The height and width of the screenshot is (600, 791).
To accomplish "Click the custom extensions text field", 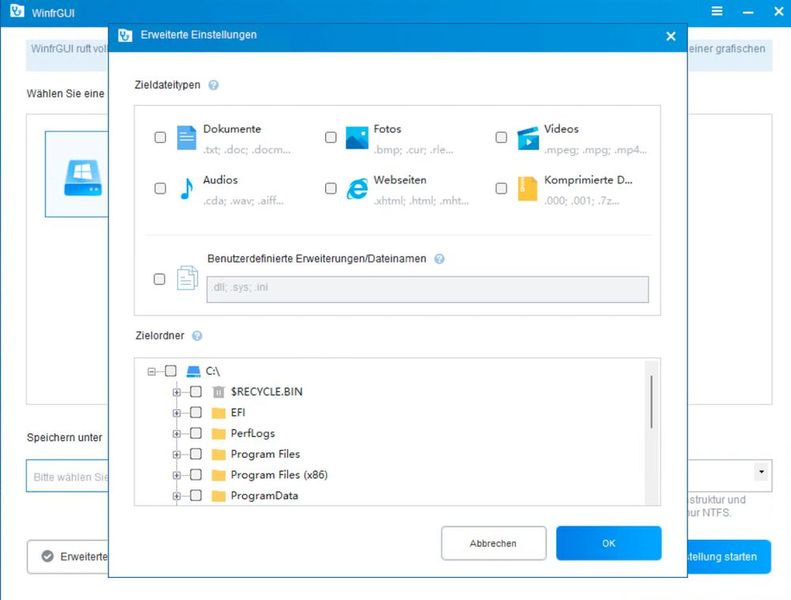I will coord(427,290).
